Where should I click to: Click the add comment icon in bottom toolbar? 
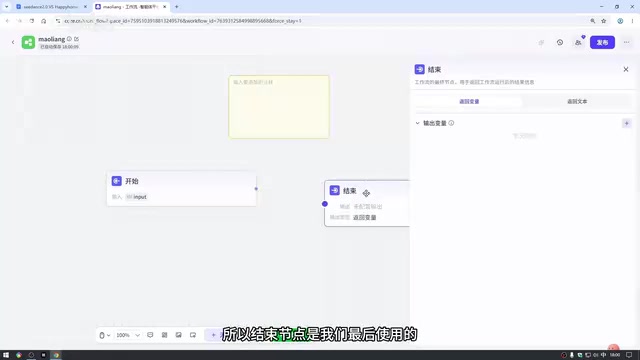150,335
